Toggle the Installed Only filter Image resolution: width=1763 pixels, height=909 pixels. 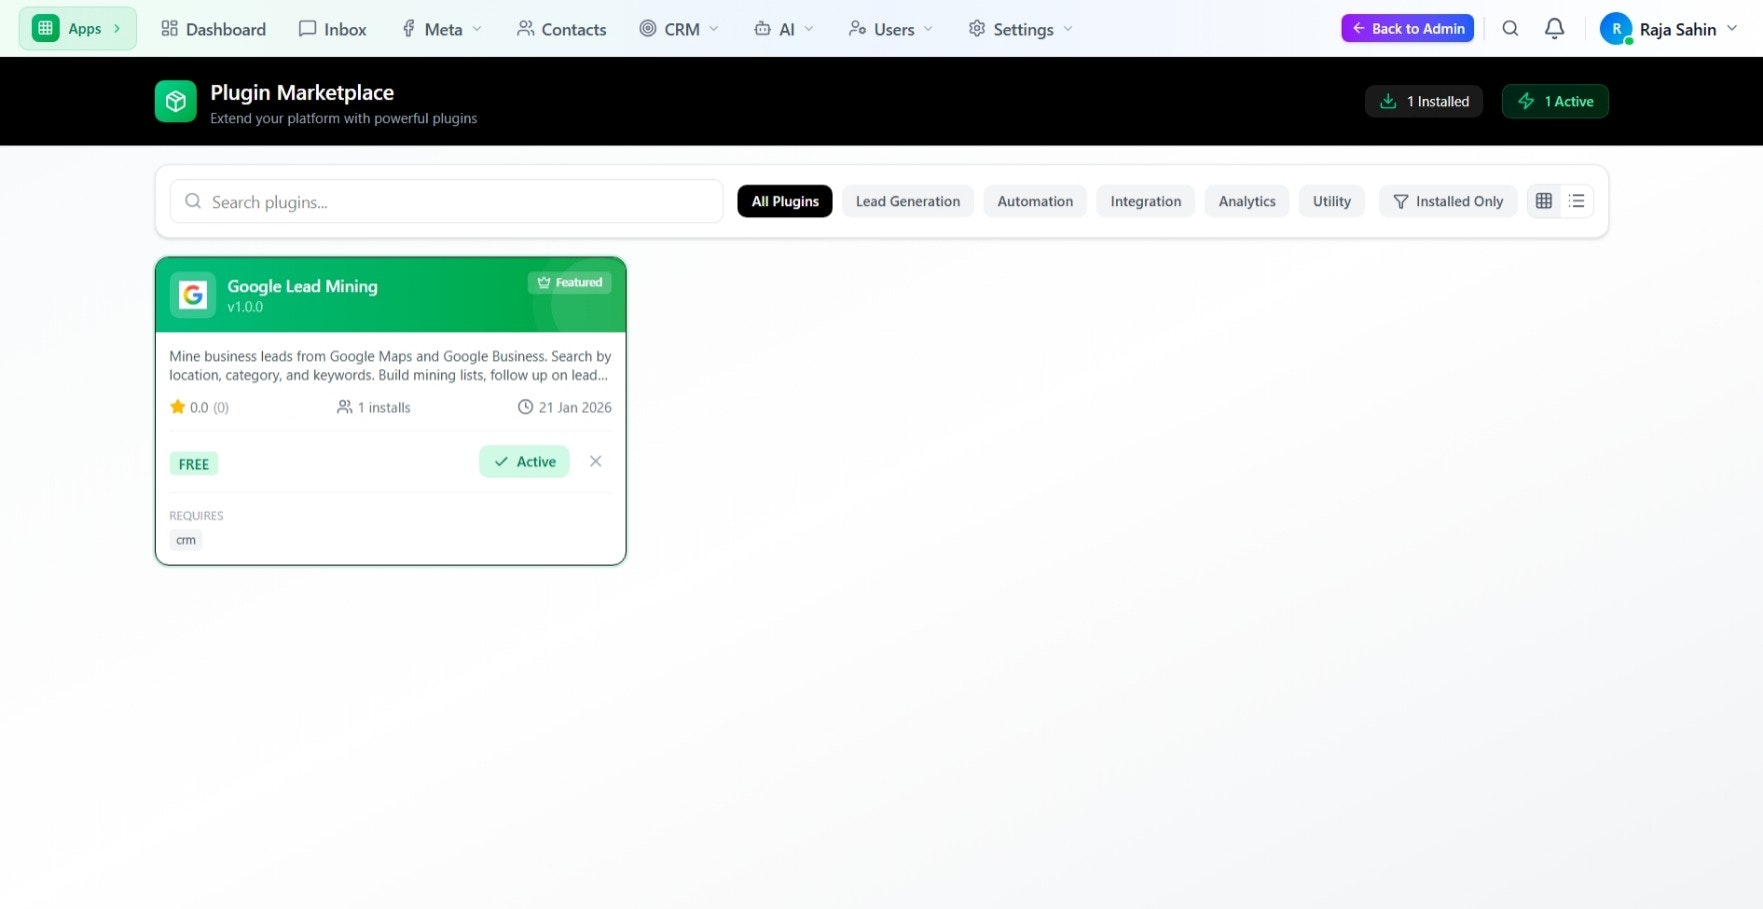click(x=1448, y=201)
